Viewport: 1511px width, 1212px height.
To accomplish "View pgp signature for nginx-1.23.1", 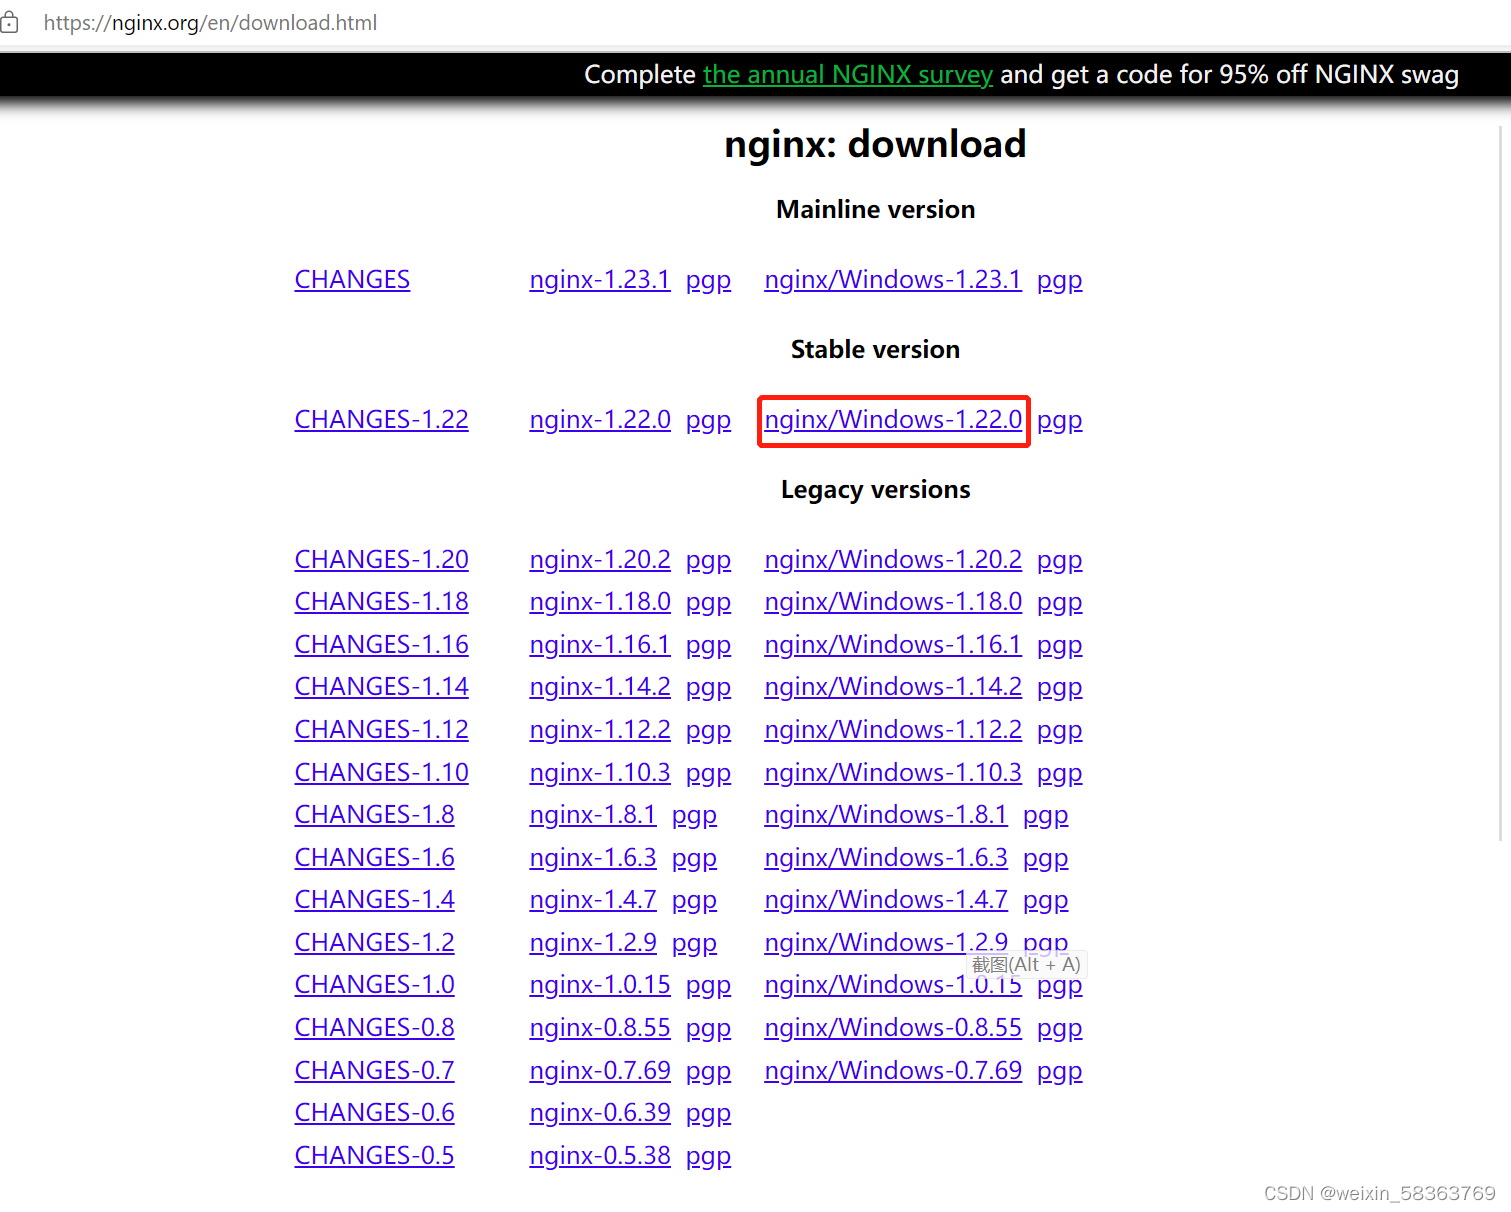I will 708,280.
